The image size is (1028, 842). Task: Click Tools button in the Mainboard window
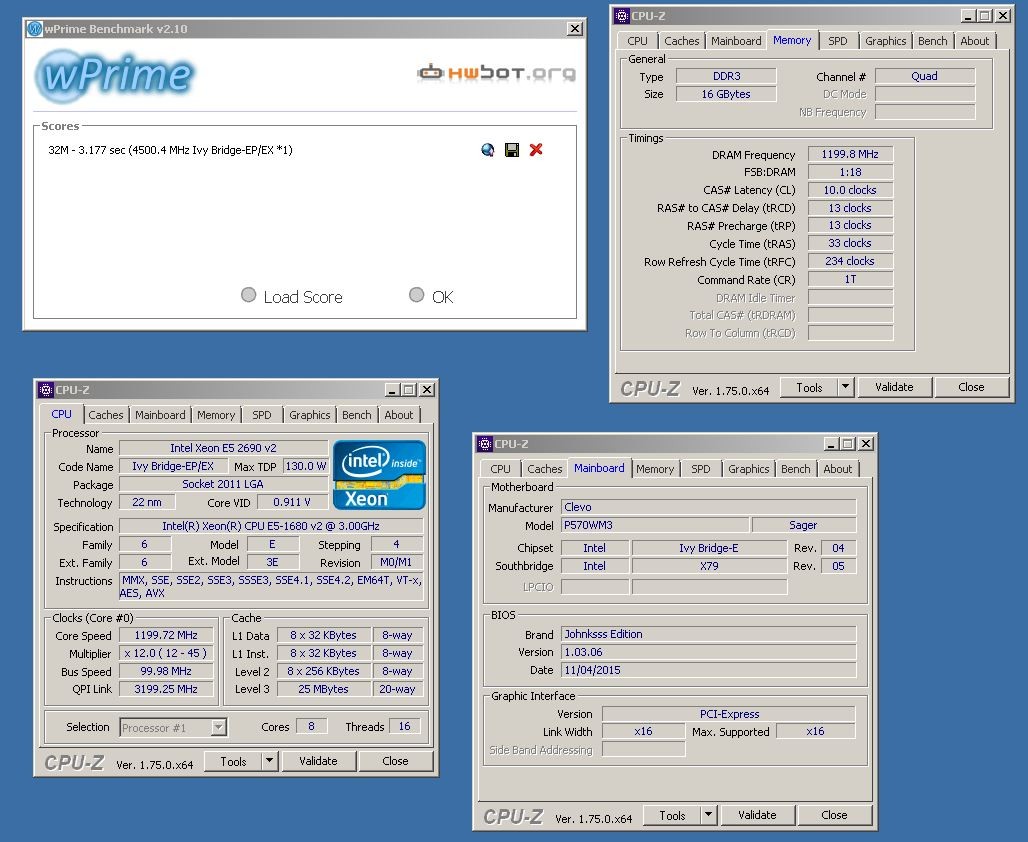pos(672,815)
